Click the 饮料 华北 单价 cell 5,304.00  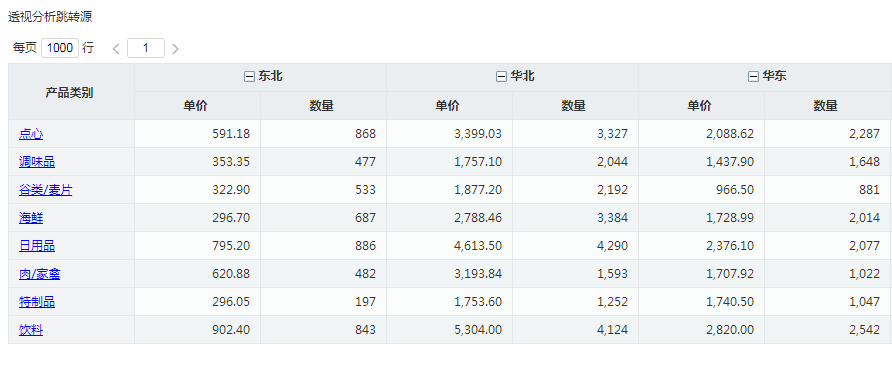point(449,330)
